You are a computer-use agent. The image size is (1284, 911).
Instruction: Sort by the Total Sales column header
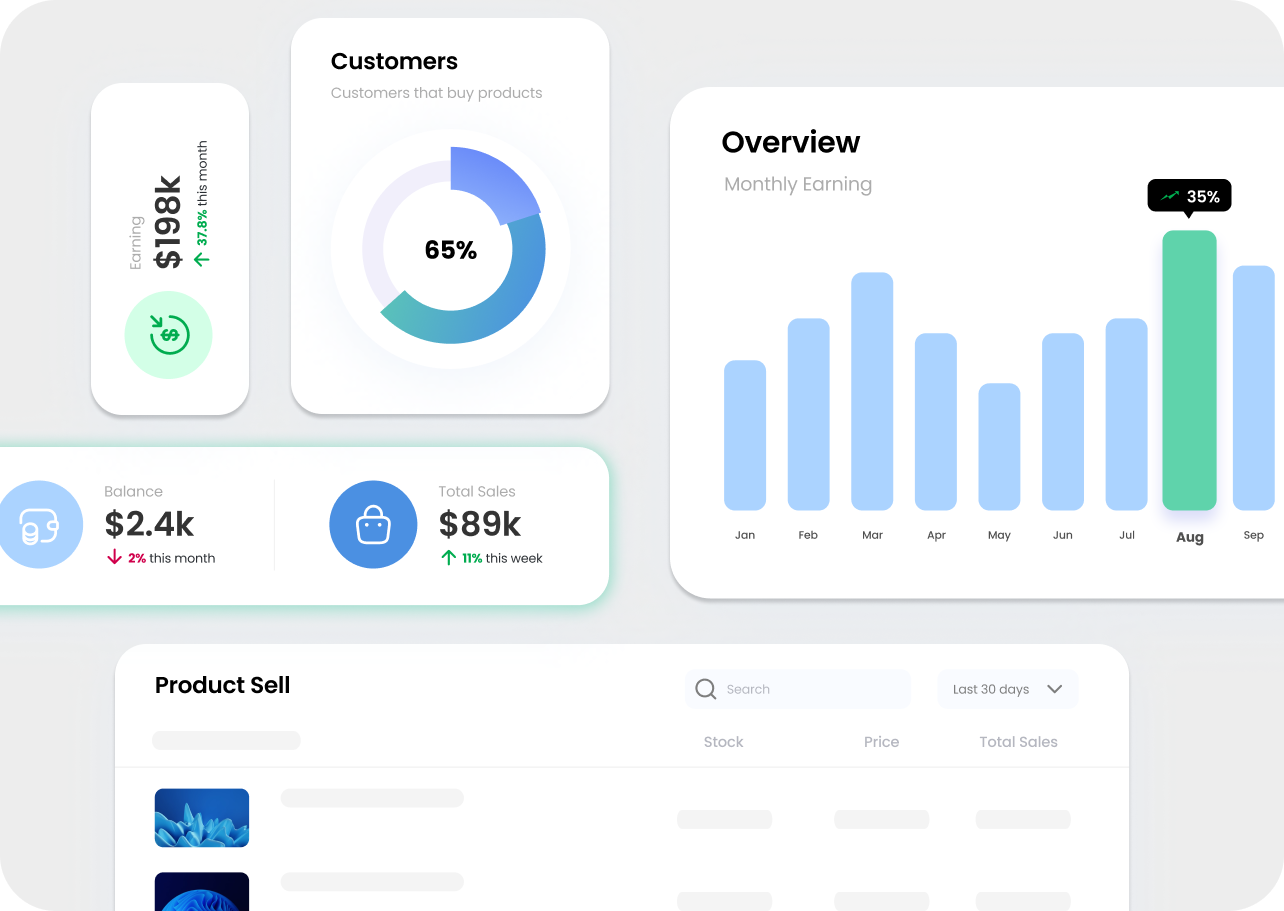(1018, 742)
